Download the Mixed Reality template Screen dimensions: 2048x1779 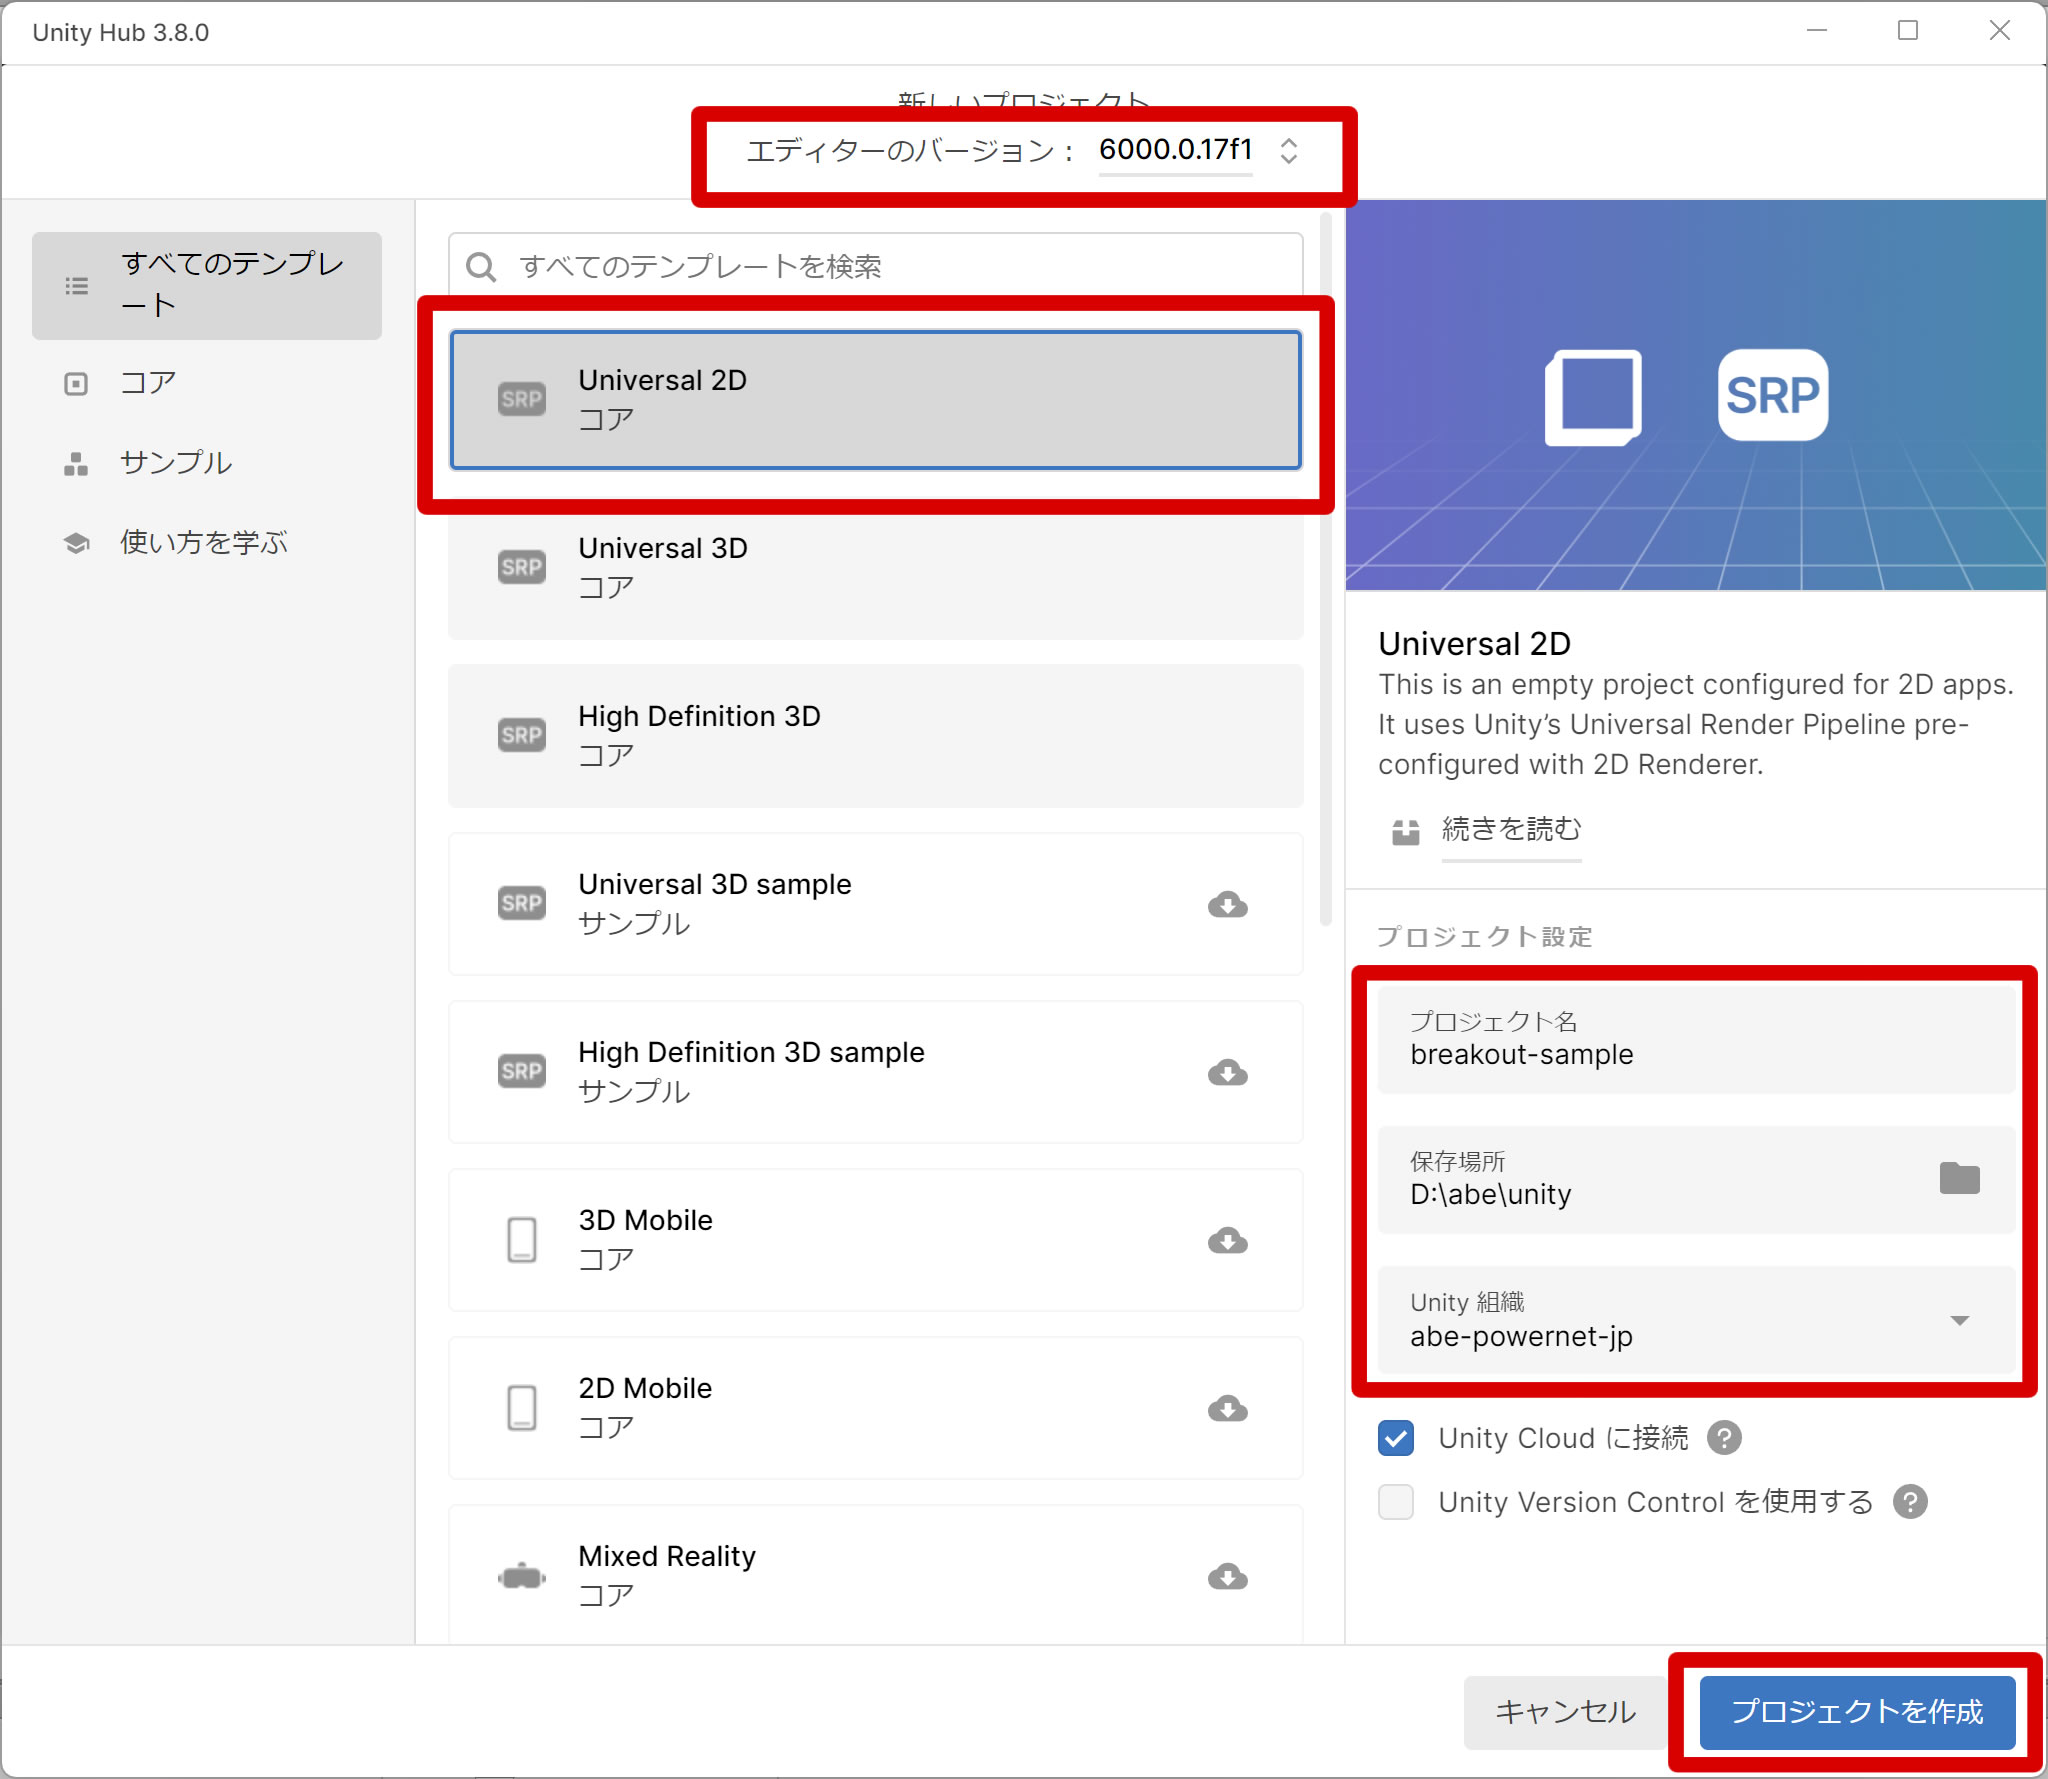pyautogui.click(x=1227, y=1577)
